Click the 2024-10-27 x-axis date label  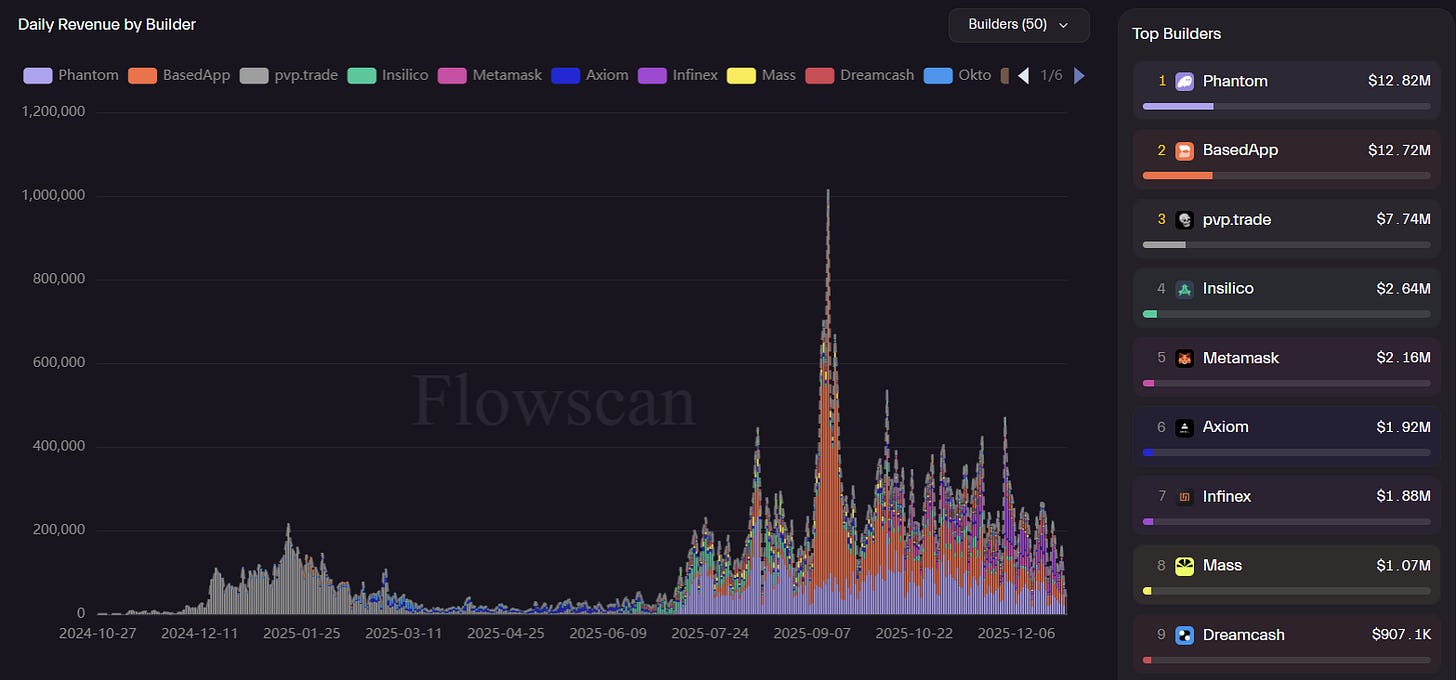(96, 633)
